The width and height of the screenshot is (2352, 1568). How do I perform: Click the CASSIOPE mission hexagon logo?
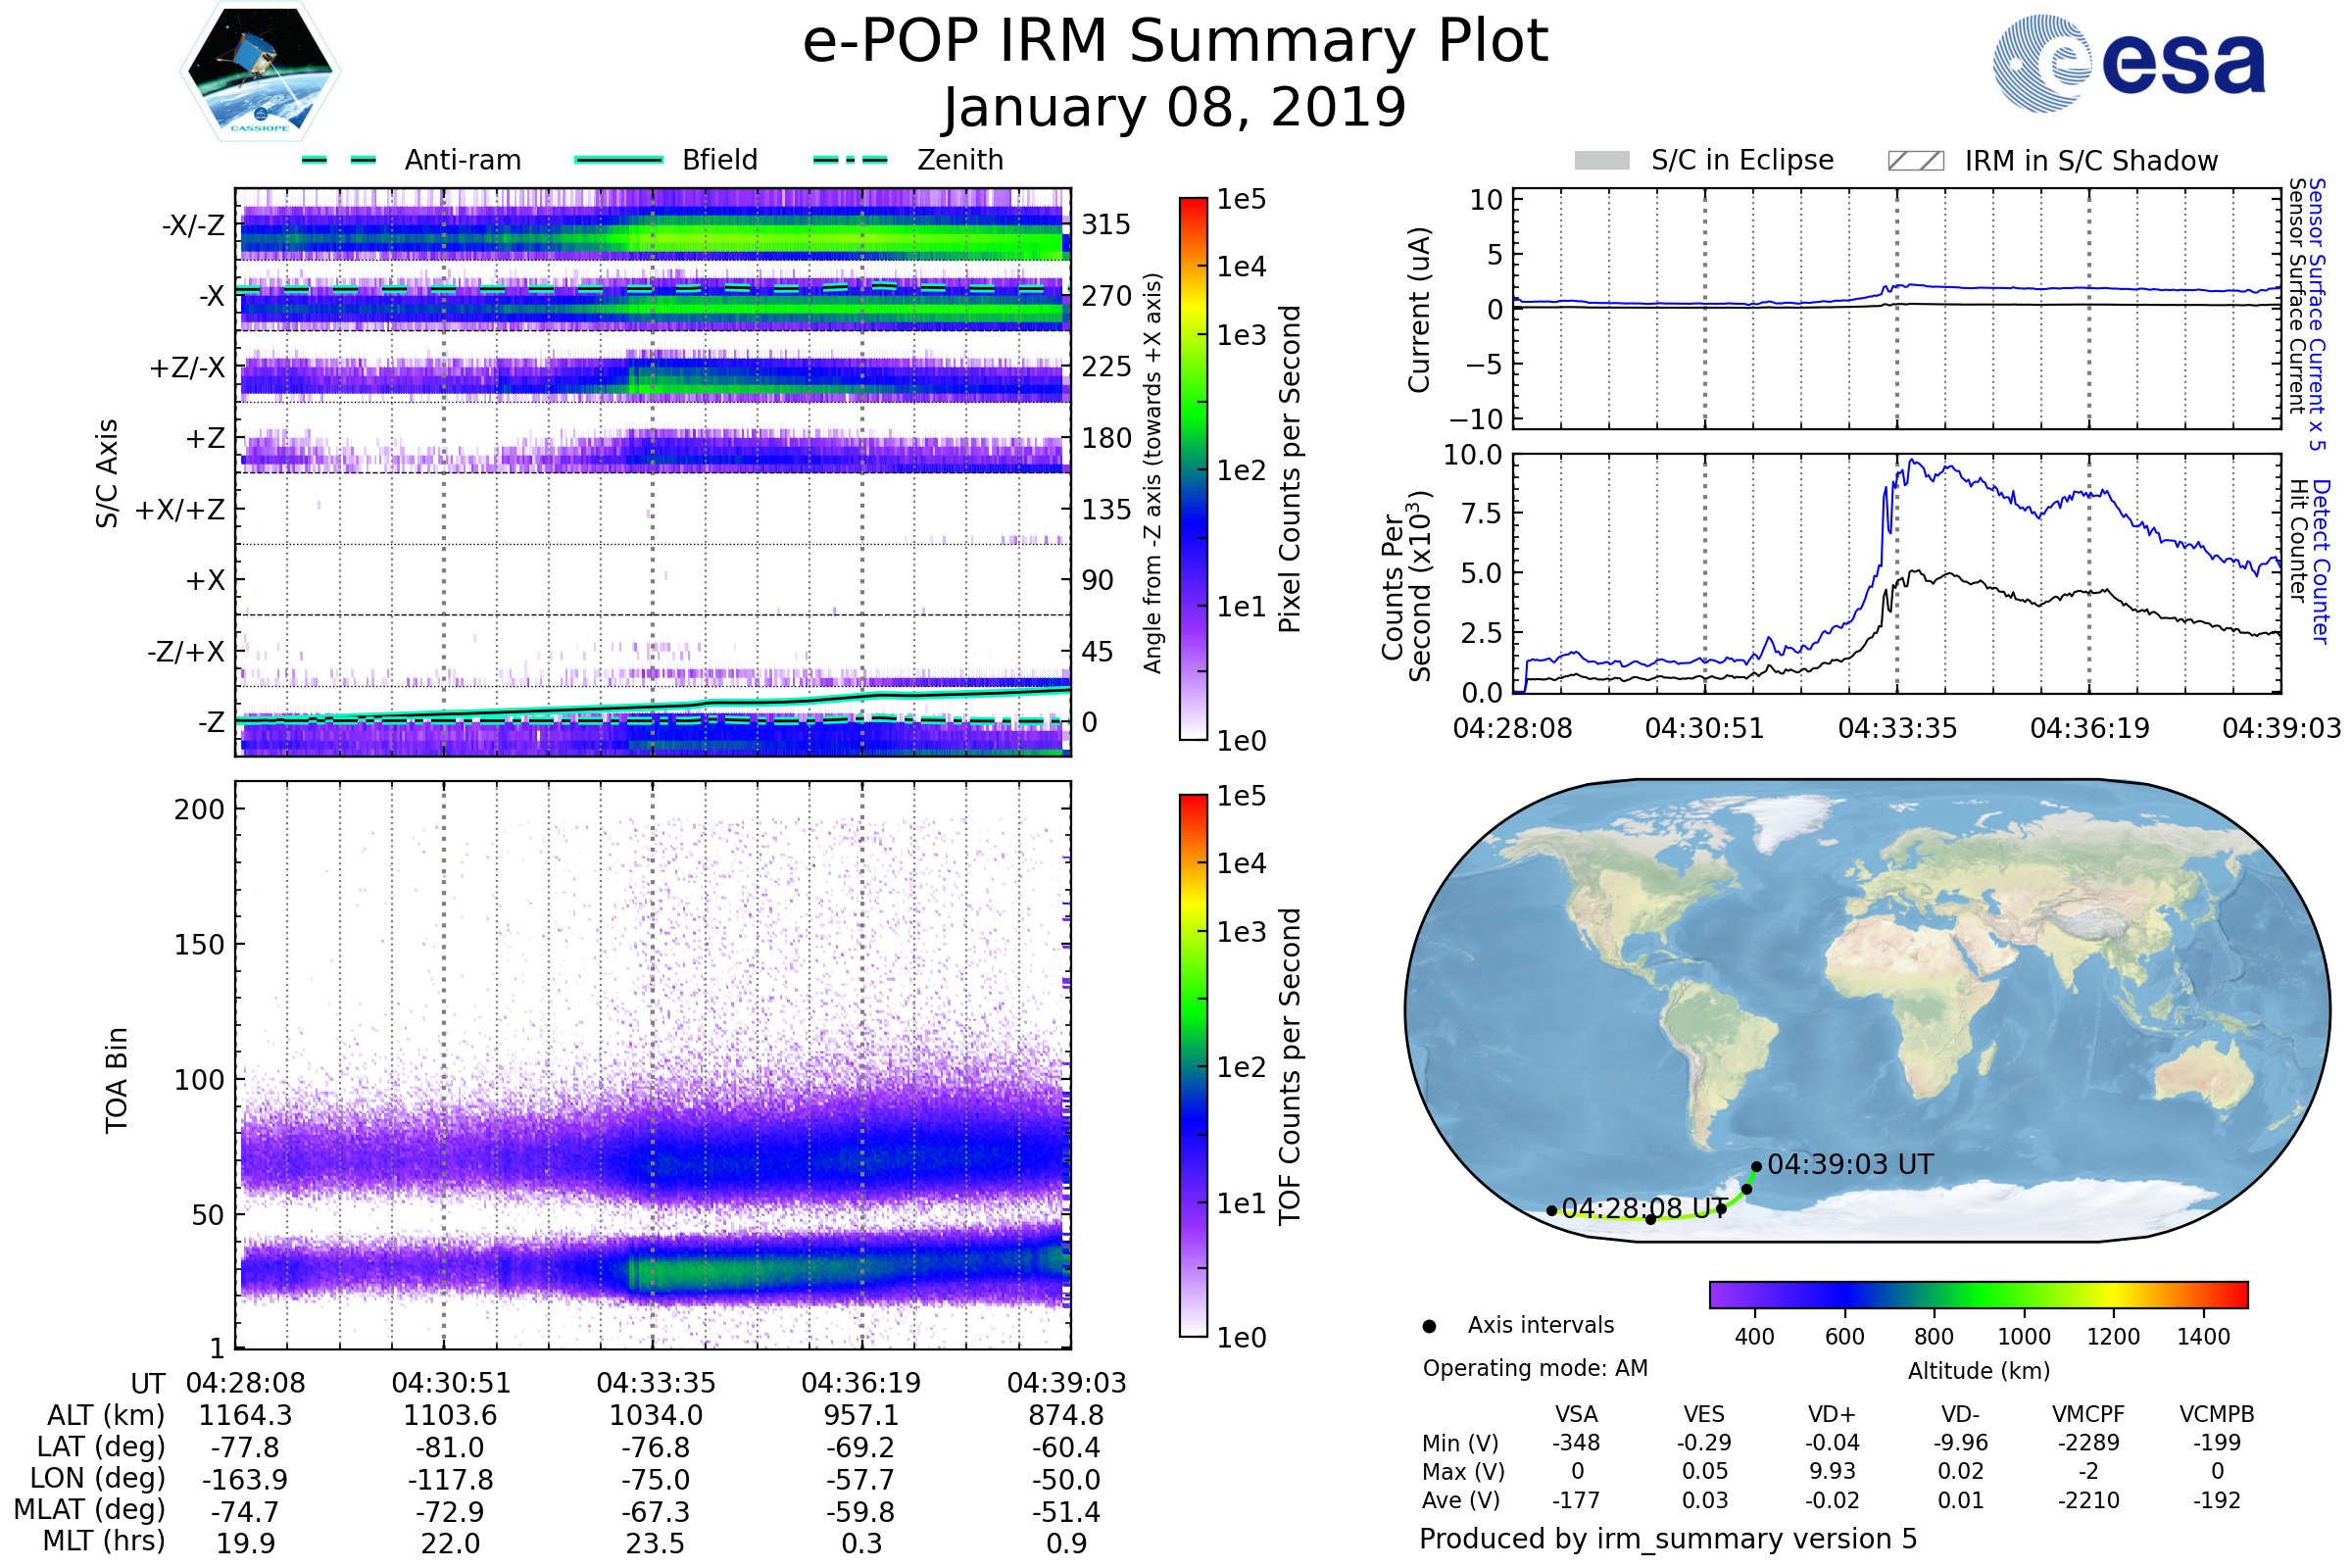(x=260, y=72)
